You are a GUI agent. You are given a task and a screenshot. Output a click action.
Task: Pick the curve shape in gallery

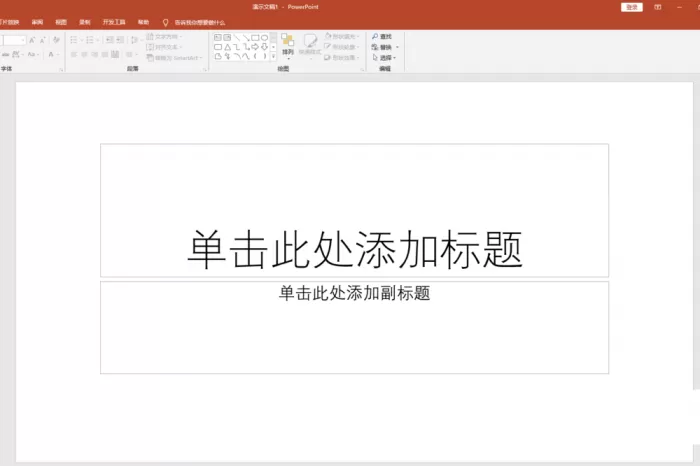(246, 56)
